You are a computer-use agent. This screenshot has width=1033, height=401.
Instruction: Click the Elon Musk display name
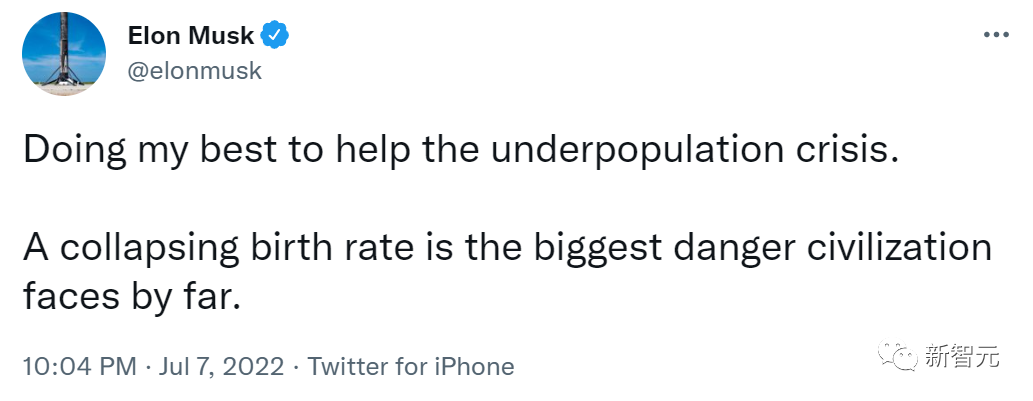pyautogui.click(x=191, y=36)
